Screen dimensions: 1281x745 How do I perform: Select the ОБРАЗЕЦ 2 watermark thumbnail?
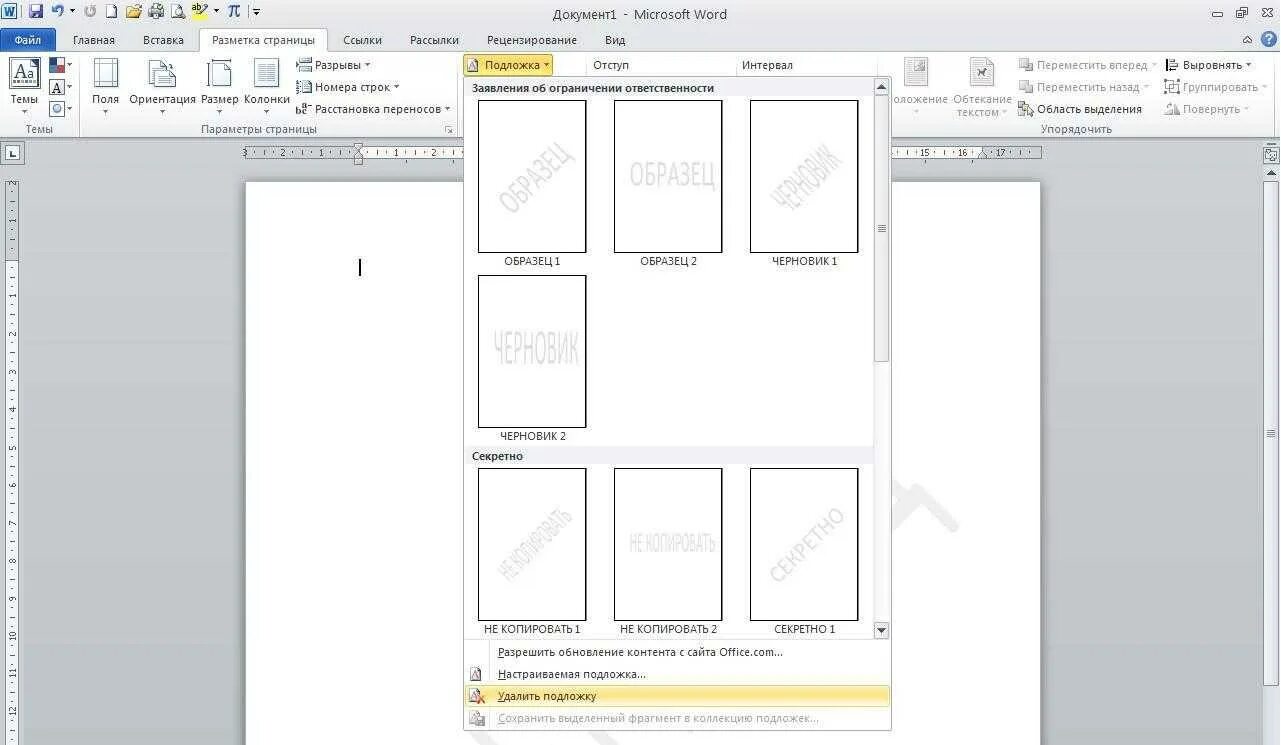(x=668, y=176)
